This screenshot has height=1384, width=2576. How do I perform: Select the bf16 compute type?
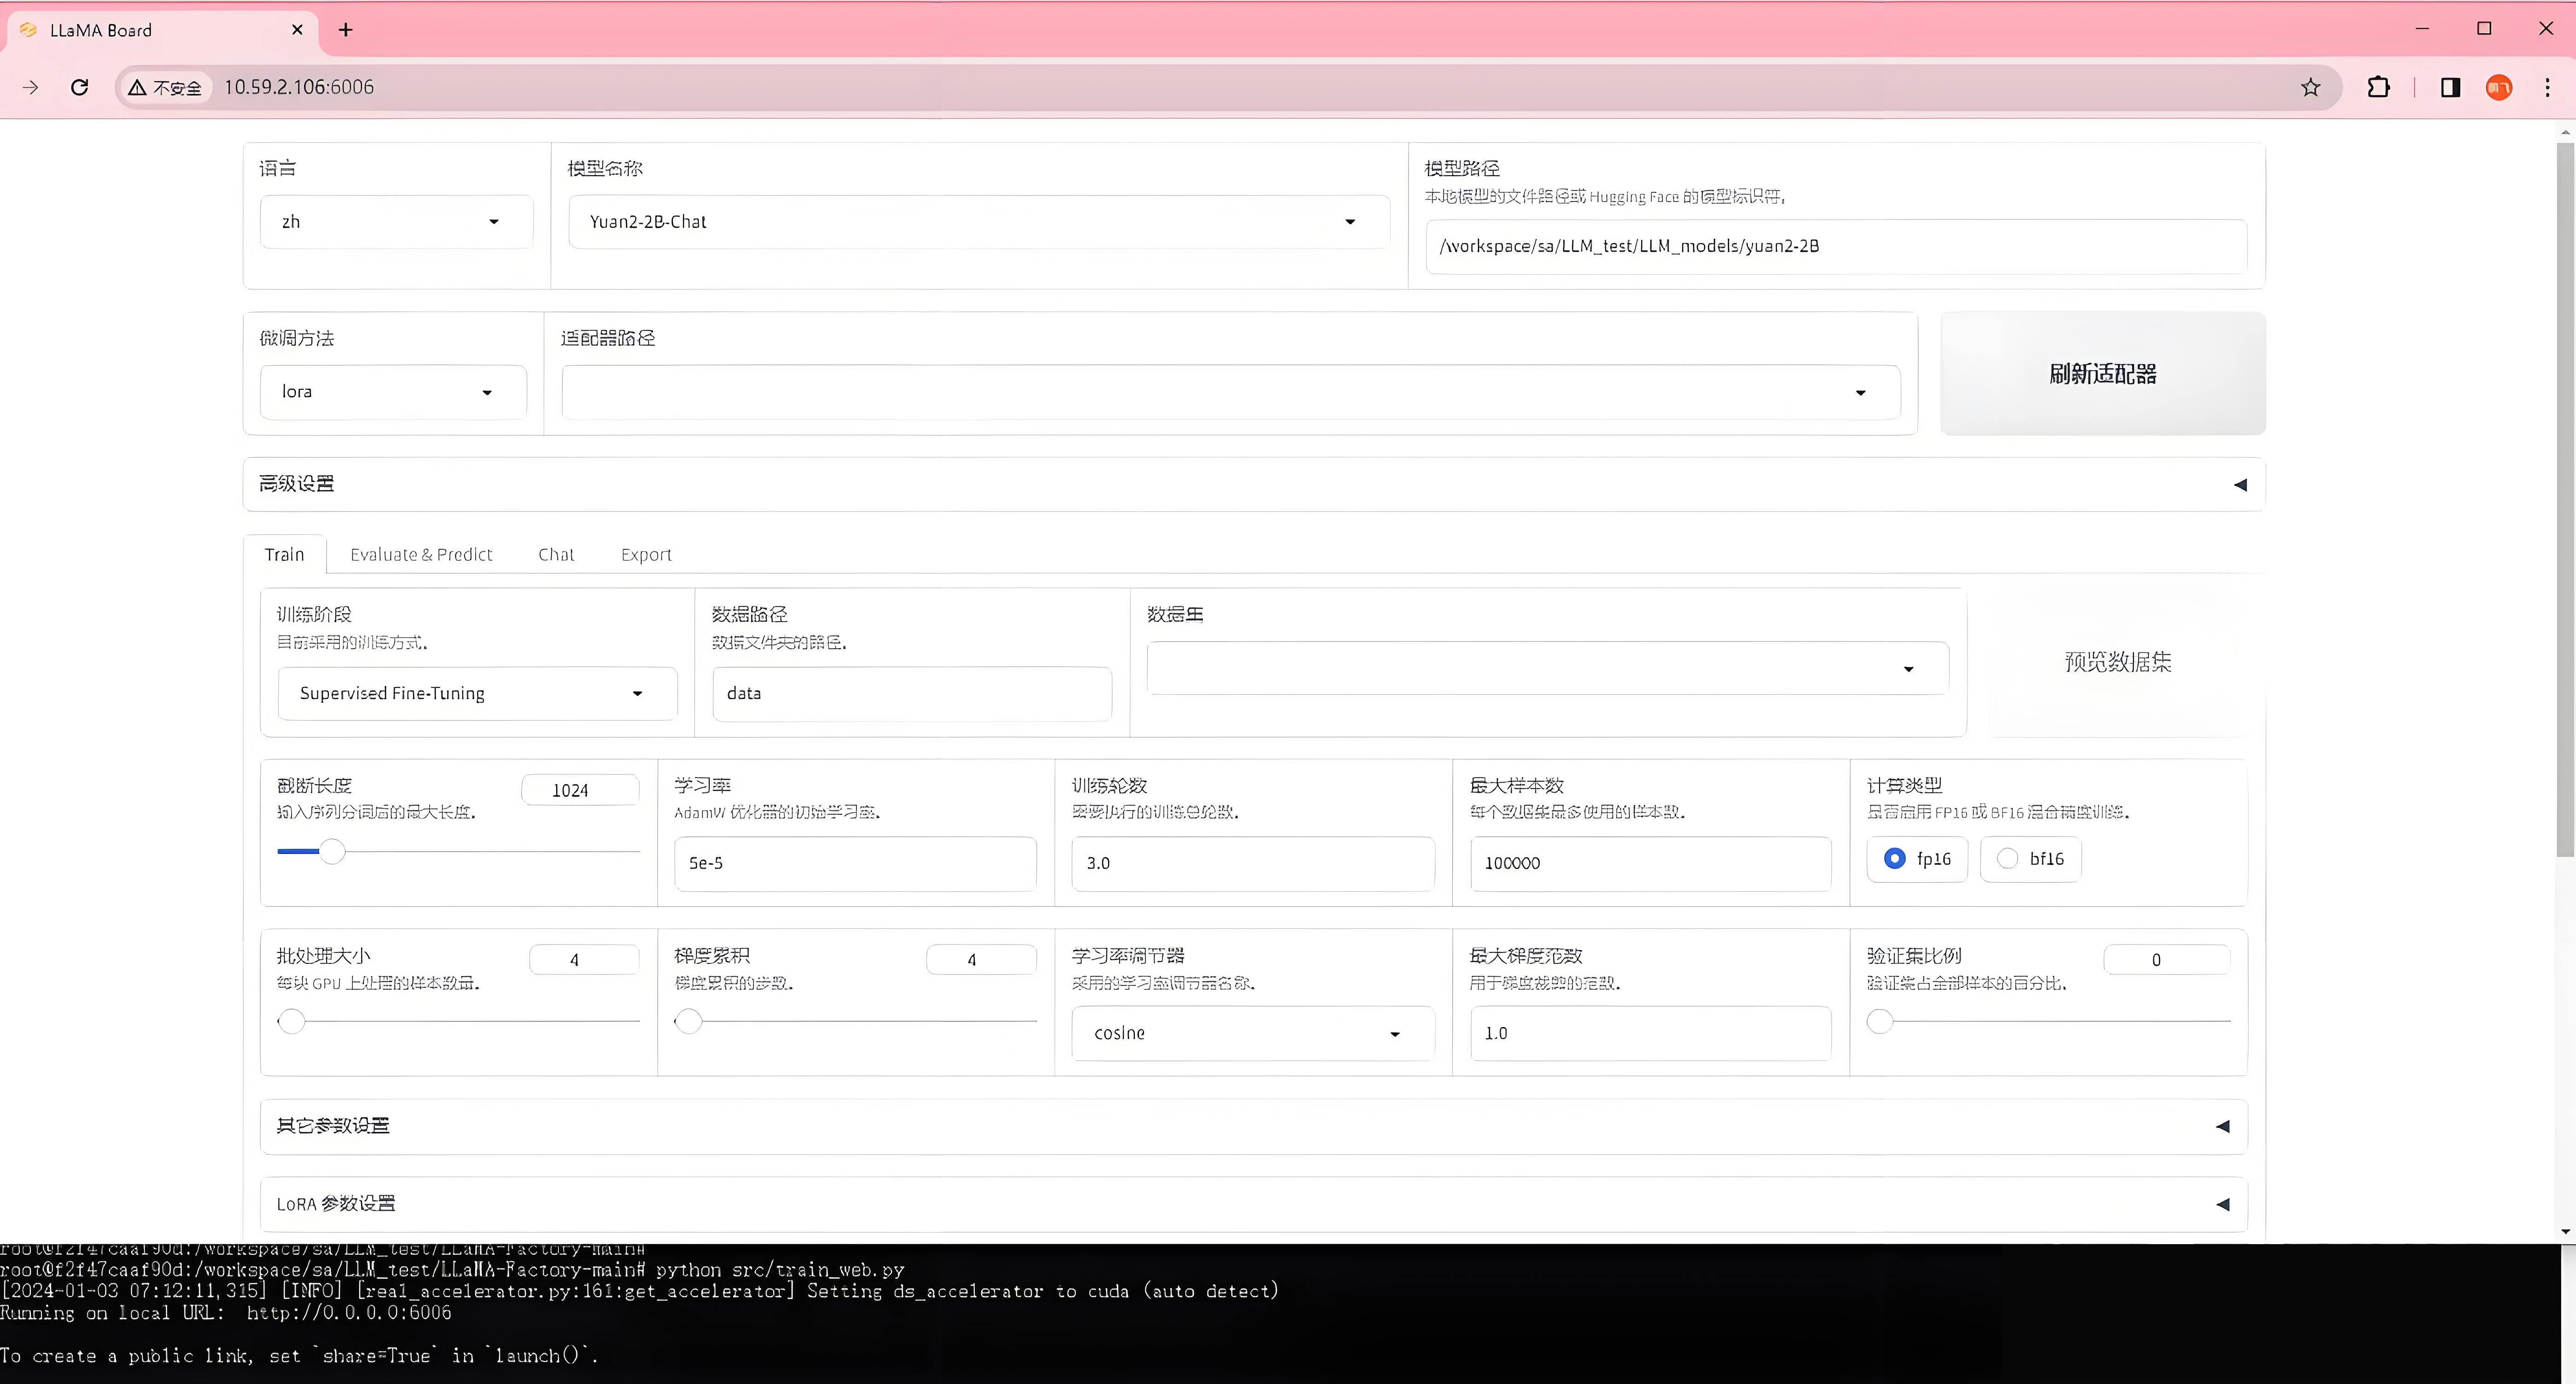coord(2007,858)
